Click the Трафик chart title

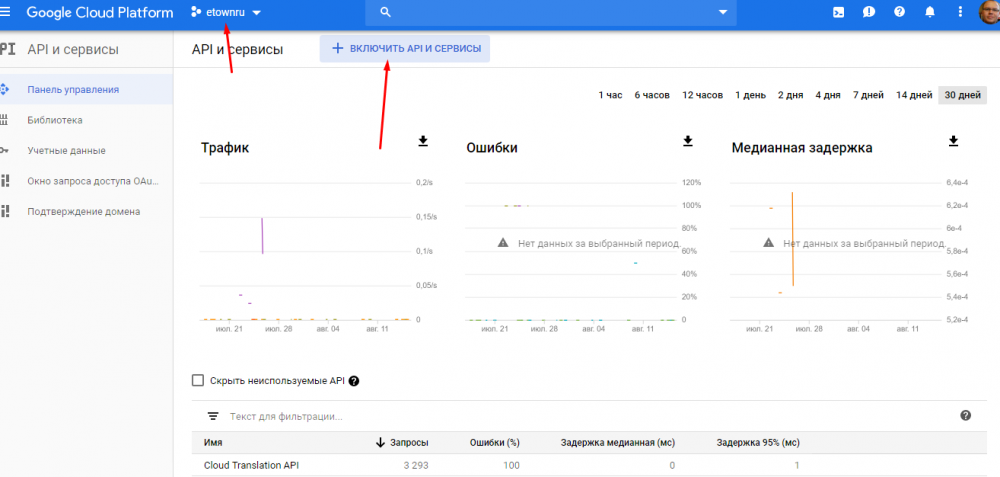coord(225,148)
